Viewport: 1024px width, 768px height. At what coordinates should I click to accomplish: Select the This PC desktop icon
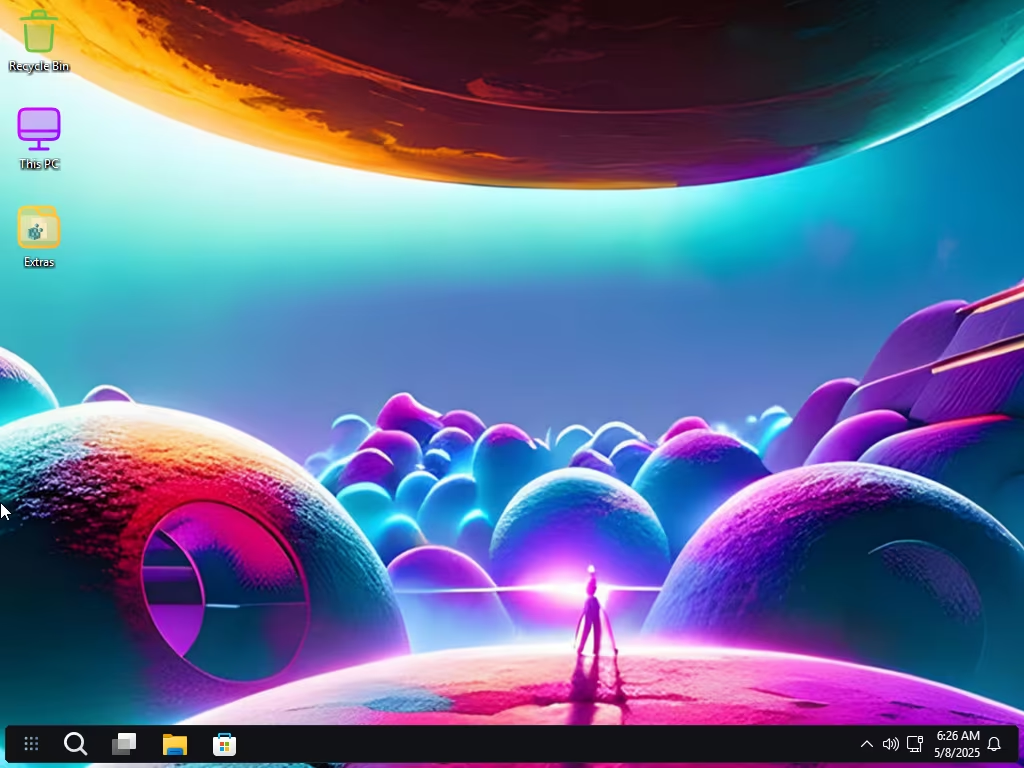tap(39, 138)
